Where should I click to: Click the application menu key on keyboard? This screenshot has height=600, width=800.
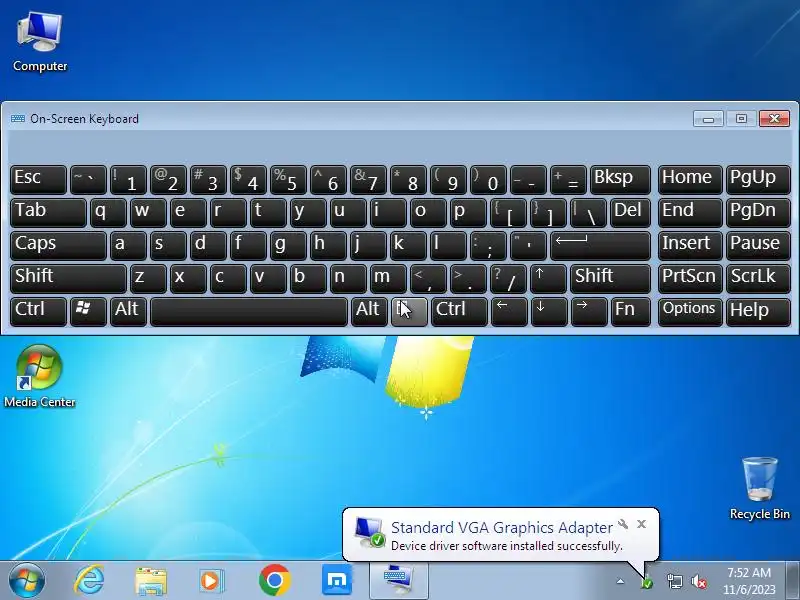coord(409,312)
